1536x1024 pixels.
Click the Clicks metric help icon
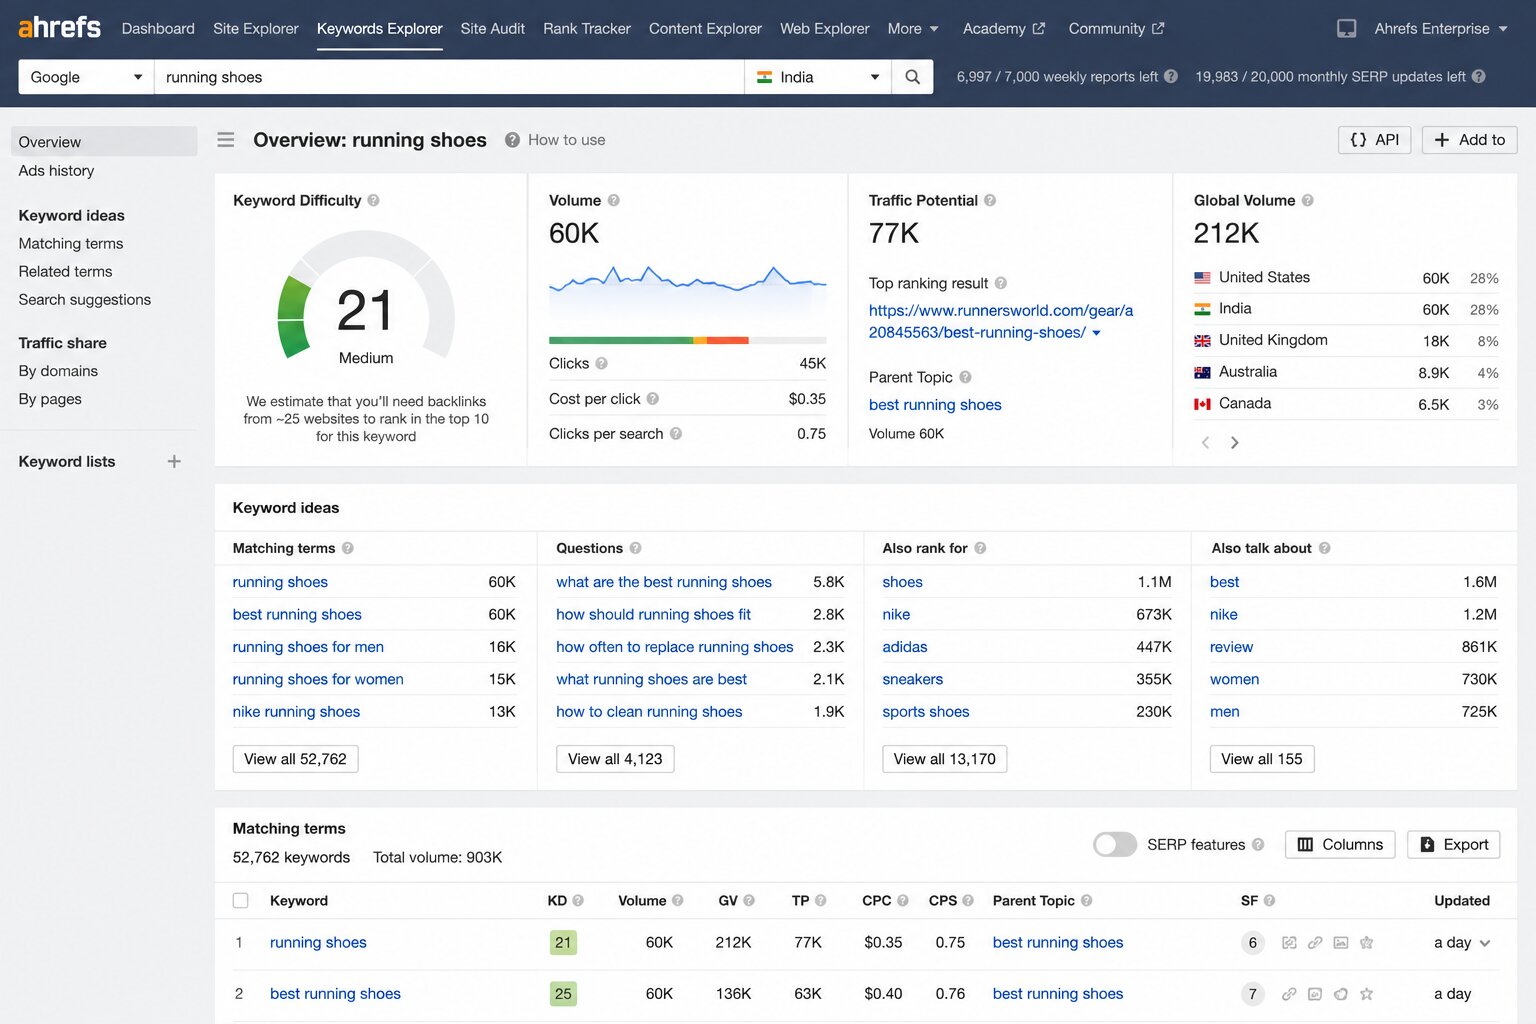coord(601,363)
